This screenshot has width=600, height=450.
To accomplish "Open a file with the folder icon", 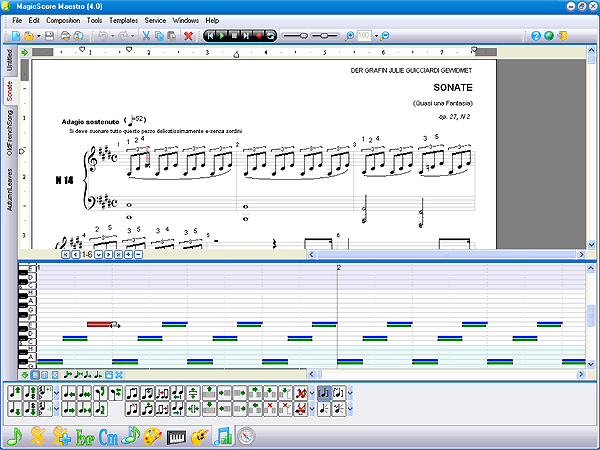I will click(29, 36).
